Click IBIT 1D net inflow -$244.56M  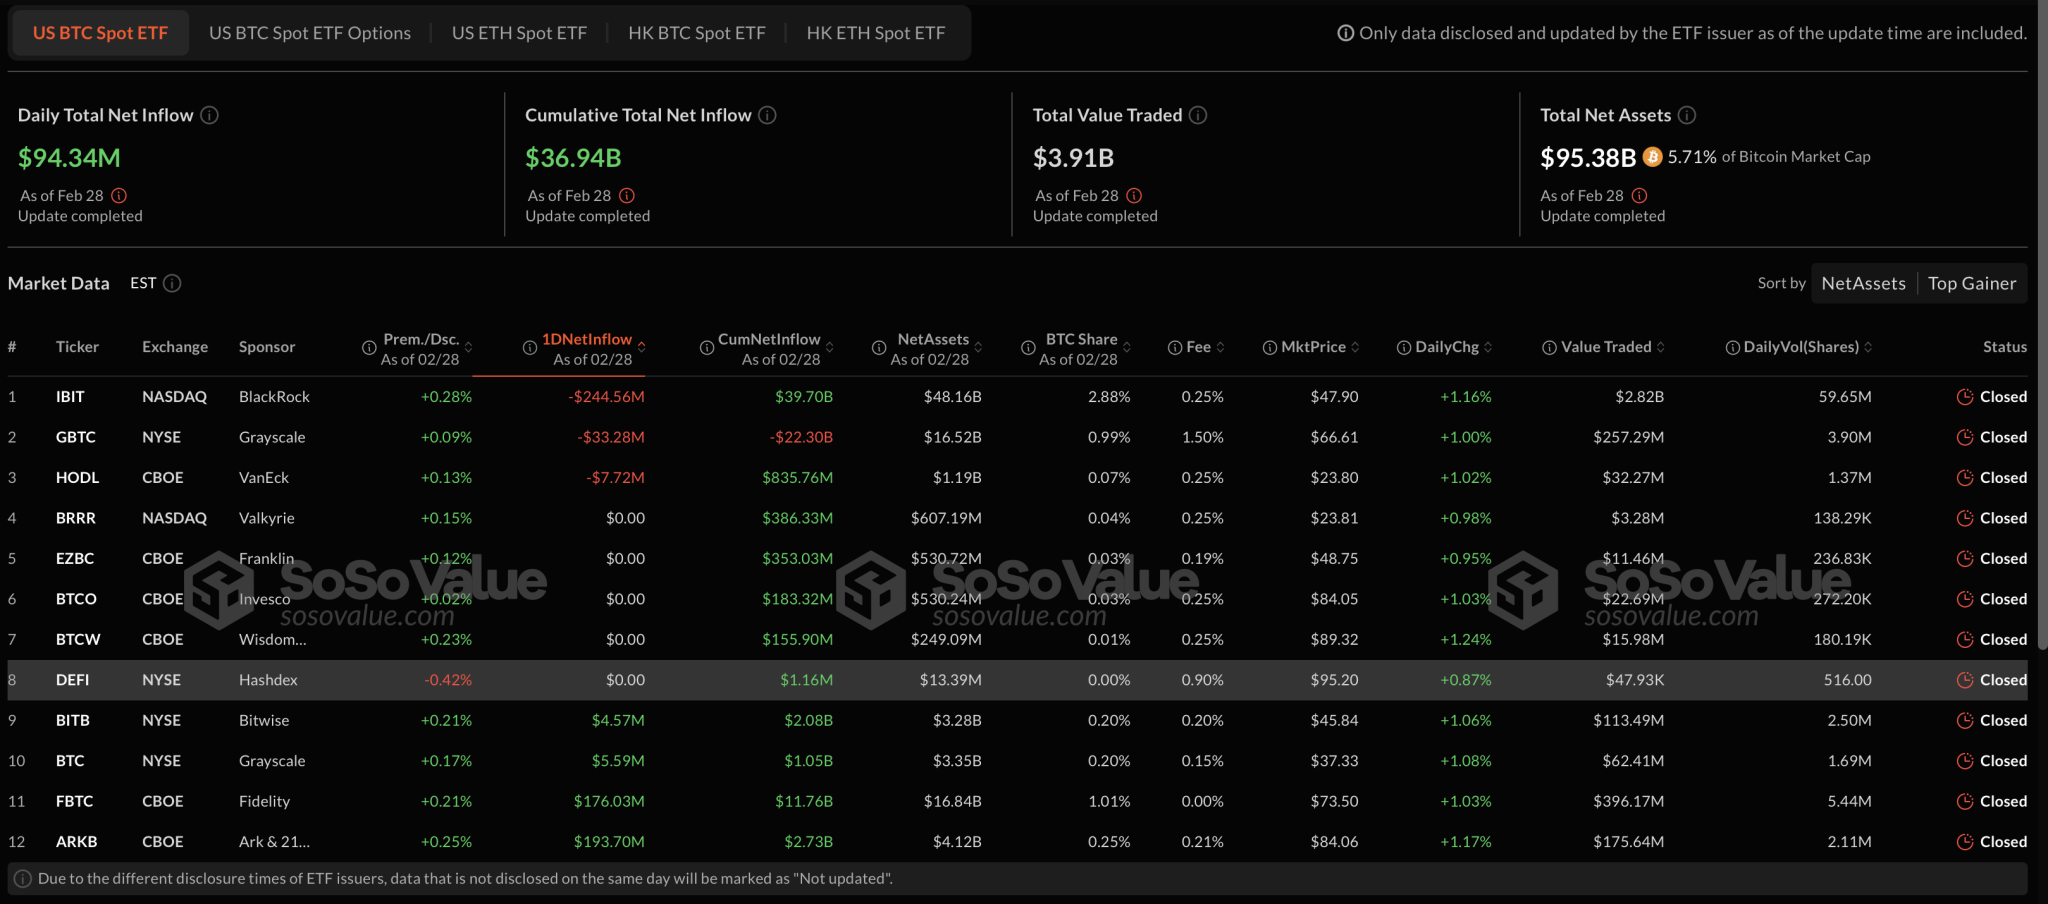point(607,397)
